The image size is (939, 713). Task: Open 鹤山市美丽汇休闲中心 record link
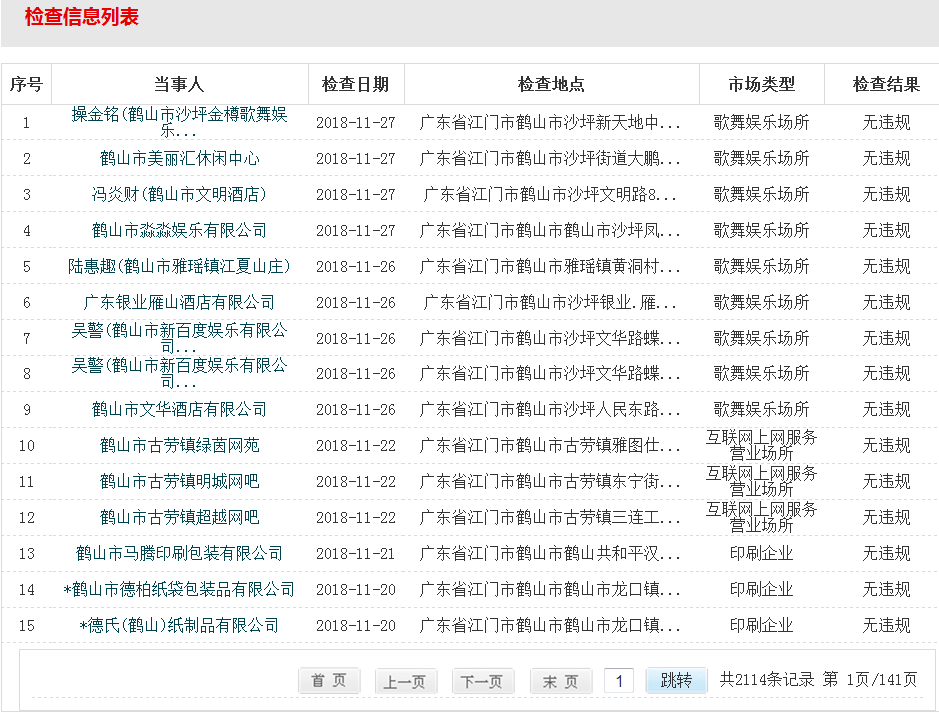(179, 158)
